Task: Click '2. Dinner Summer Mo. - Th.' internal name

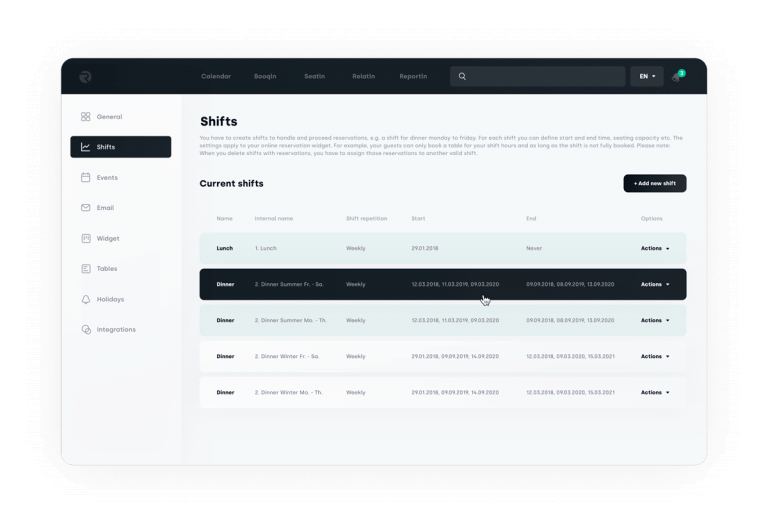Action: tap(290, 320)
